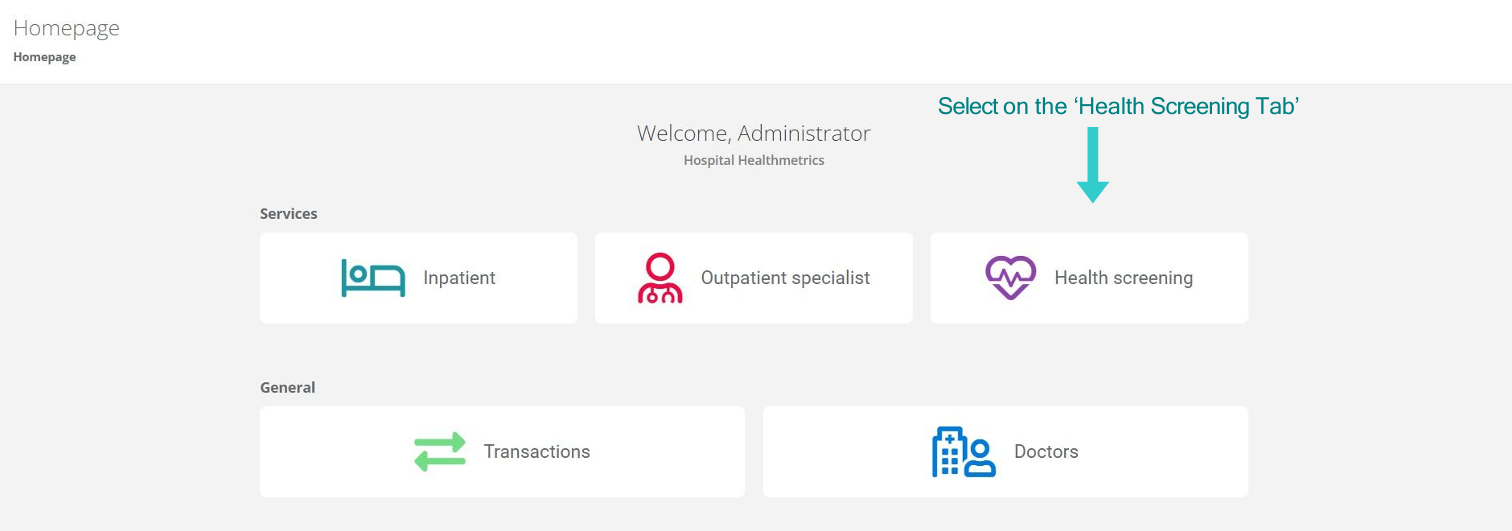Click the teal down arrow annotation
Image resolution: width=1512 pixels, height=531 pixels.
(x=1092, y=165)
